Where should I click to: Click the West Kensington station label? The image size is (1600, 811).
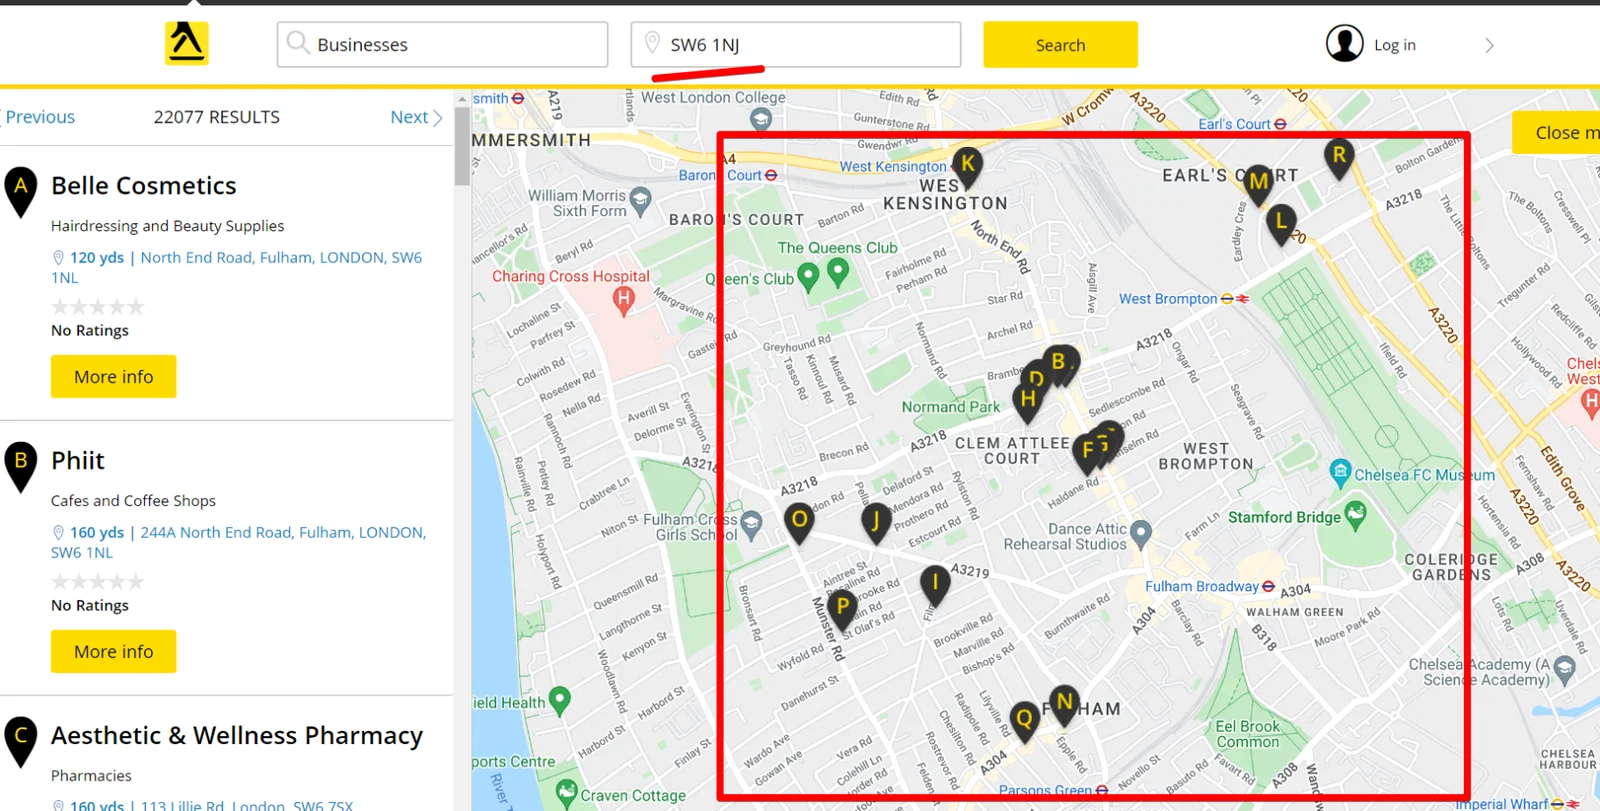[x=893, y=167]
